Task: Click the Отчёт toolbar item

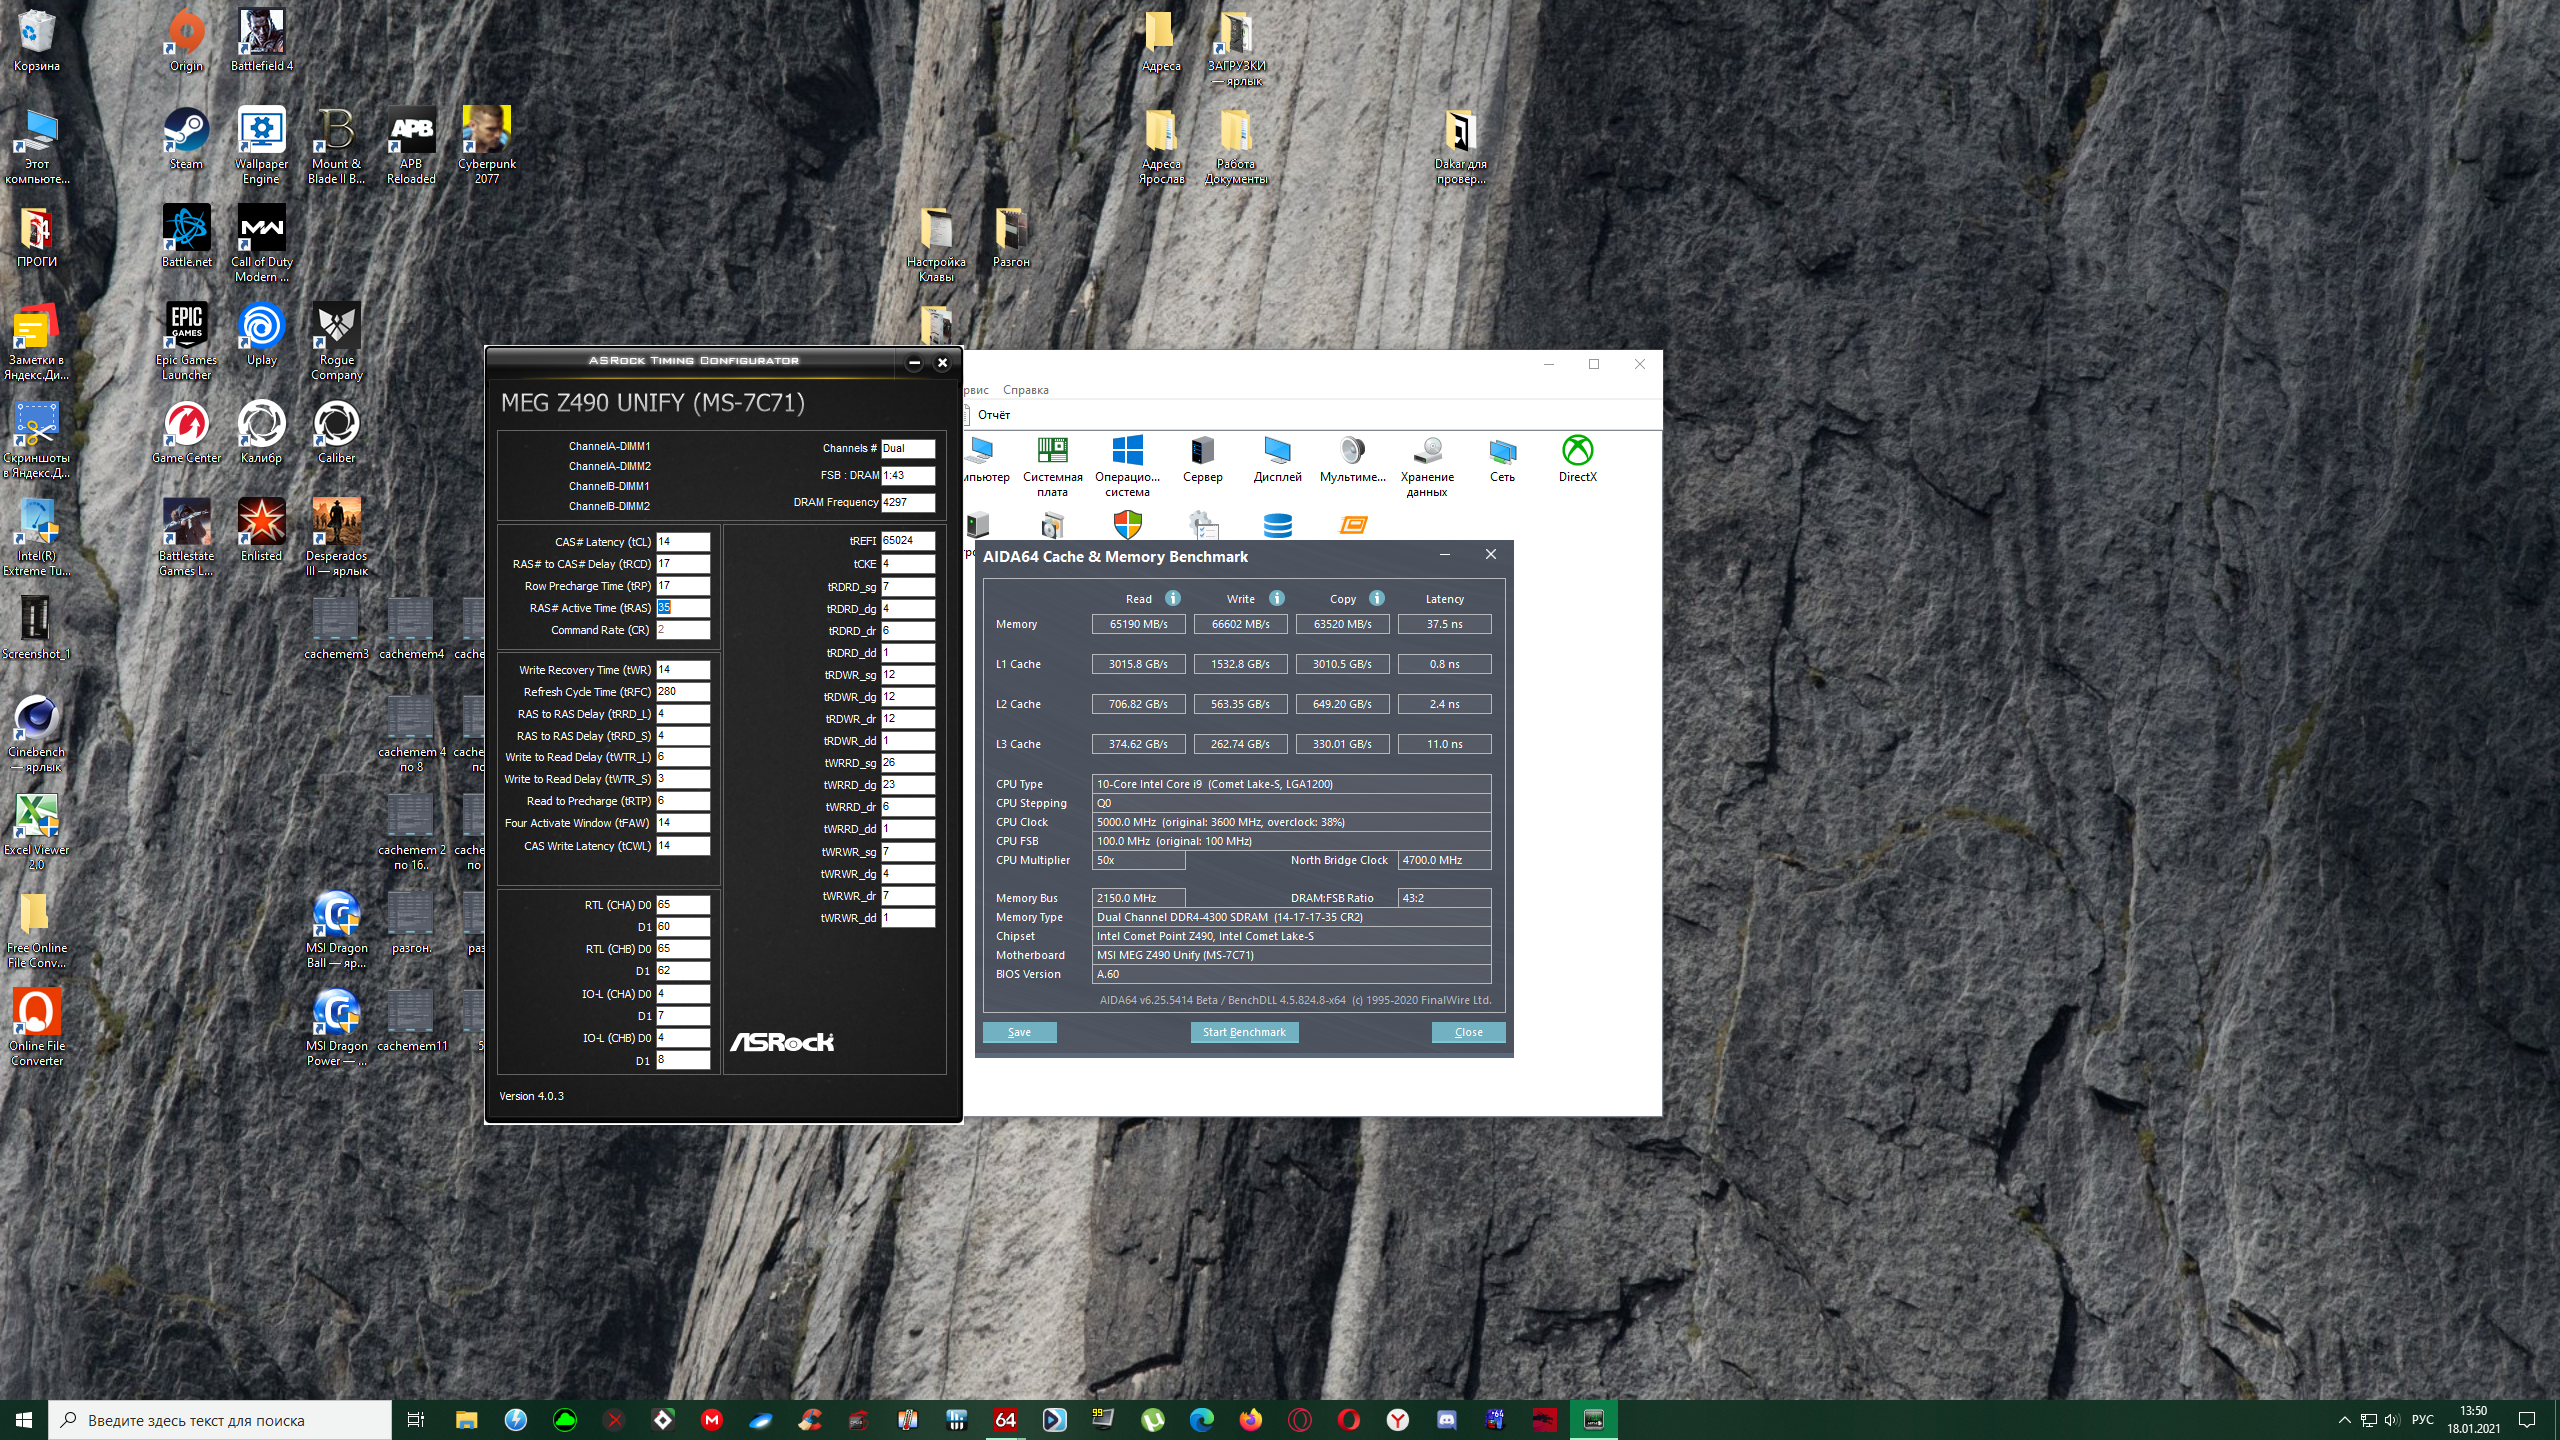Action: pos(992,415)
